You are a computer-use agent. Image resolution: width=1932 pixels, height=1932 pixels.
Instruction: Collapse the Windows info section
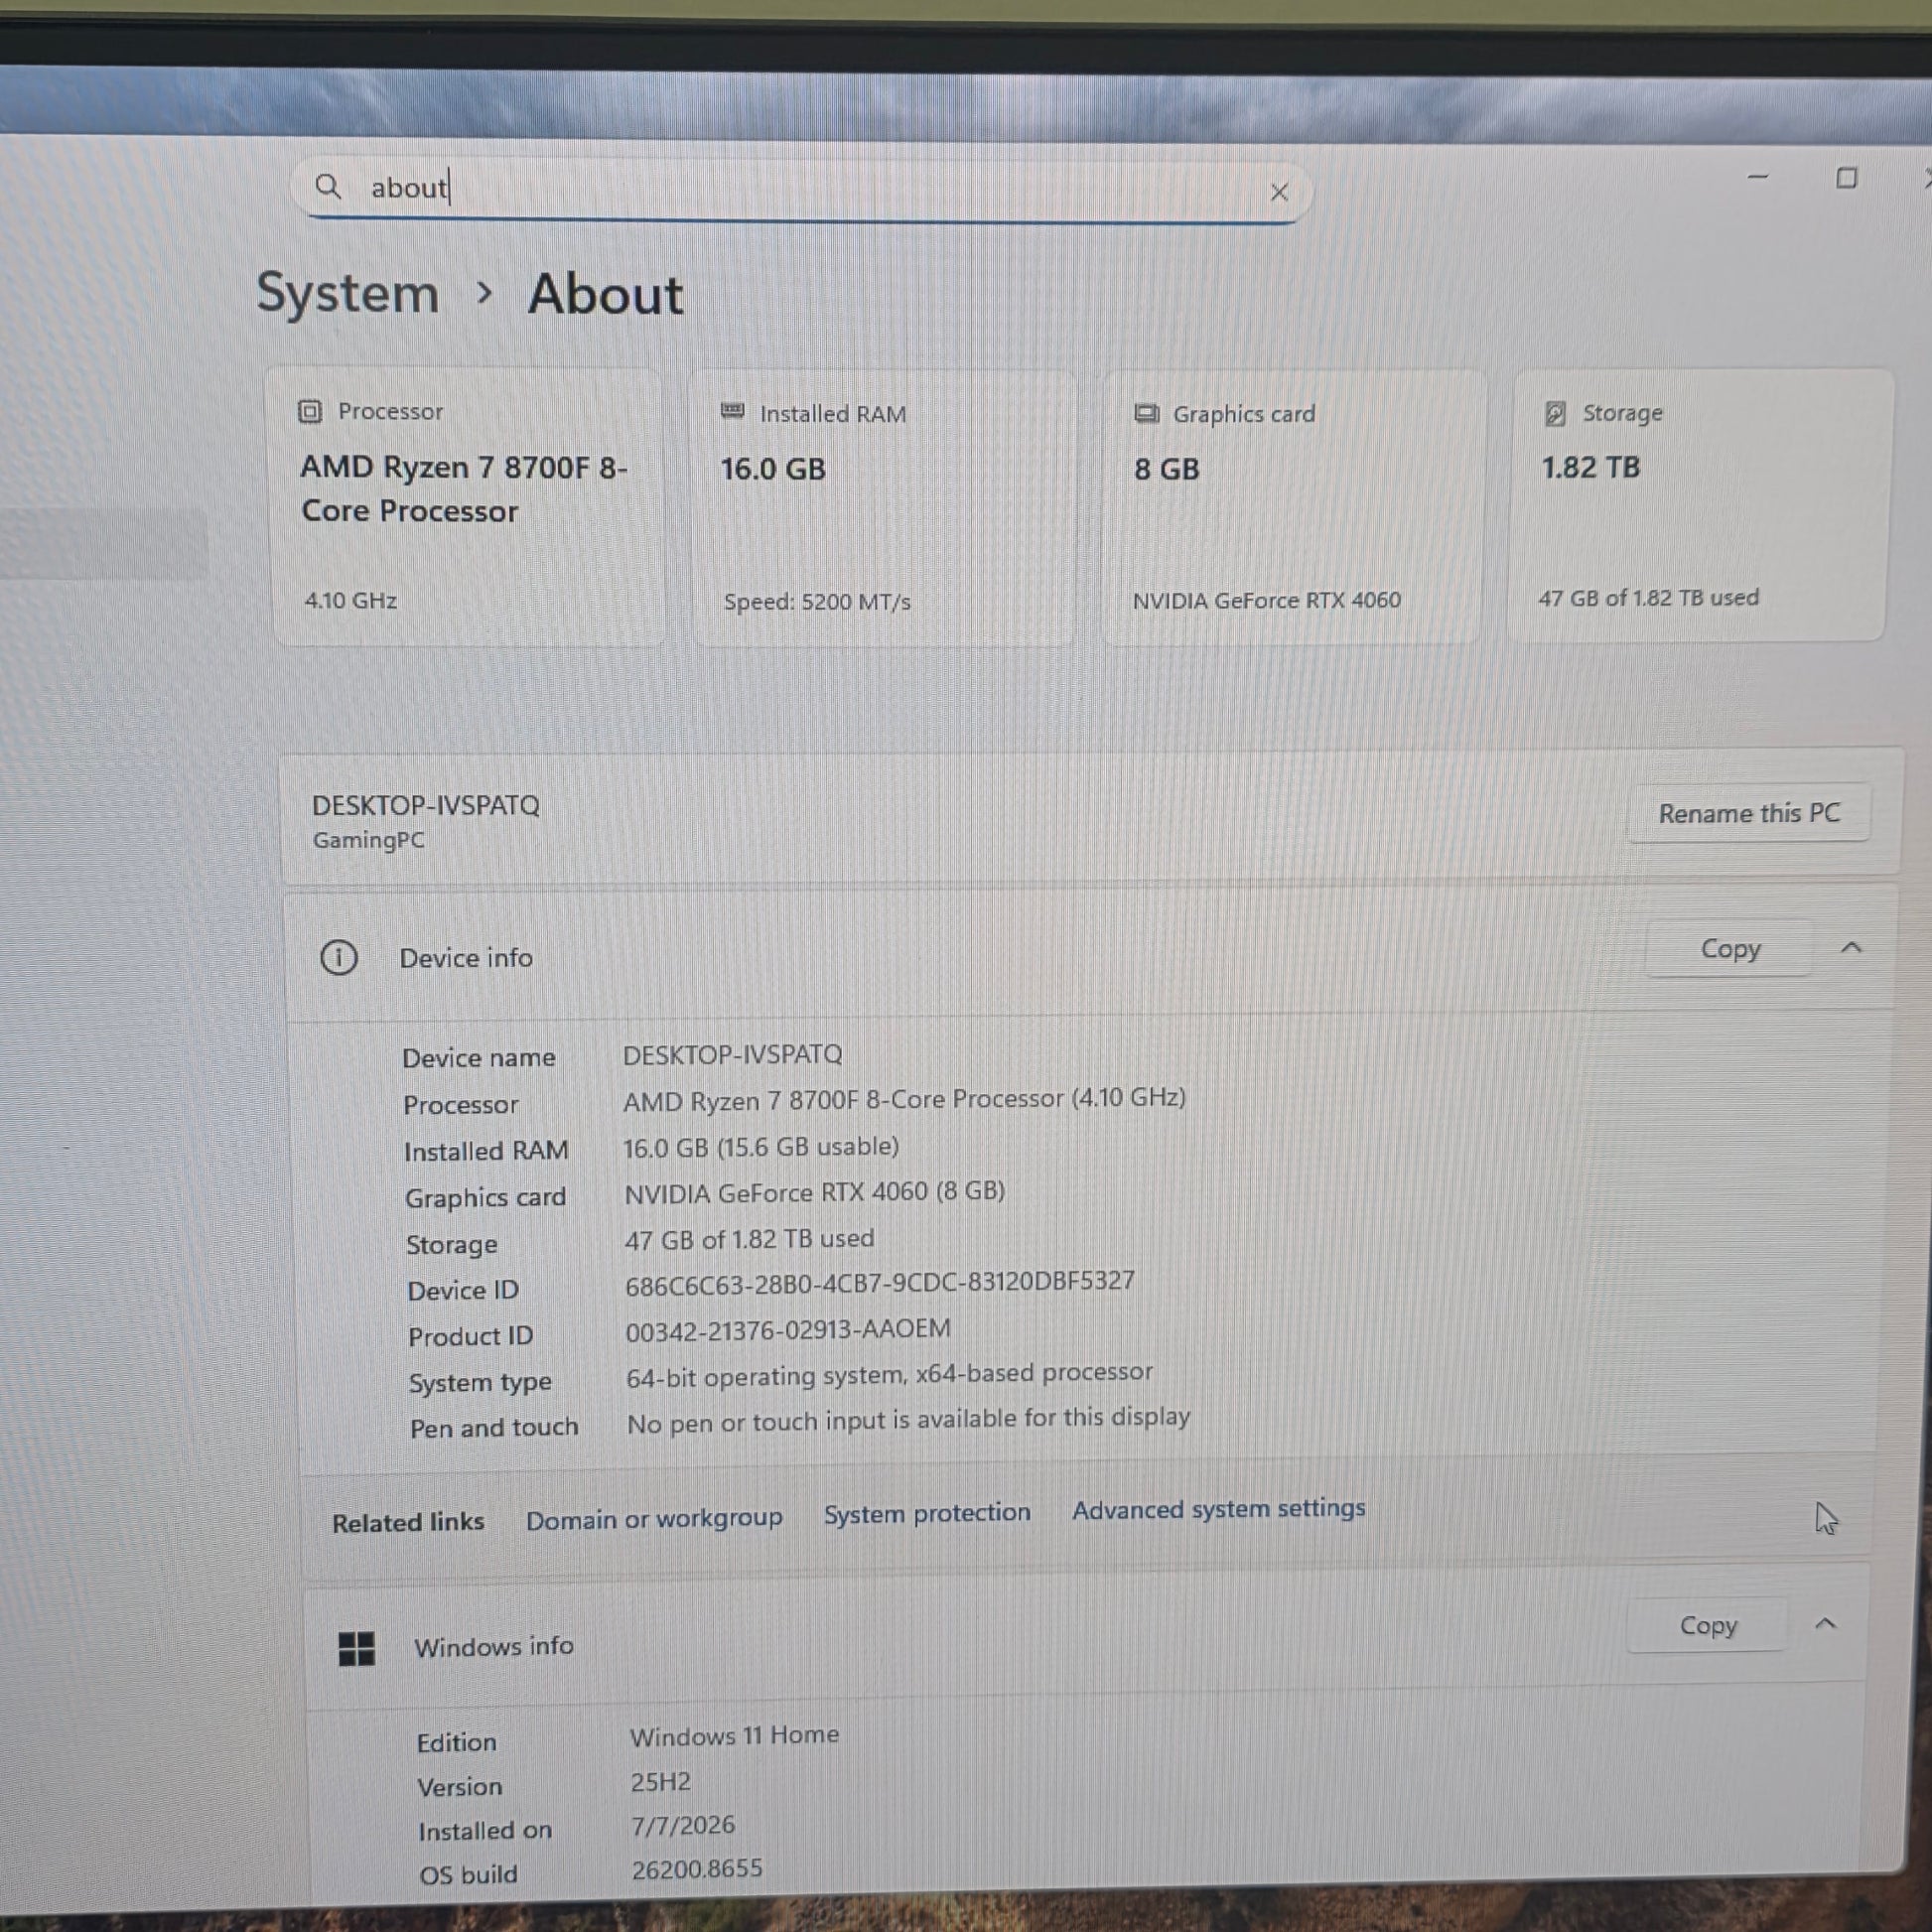1825,1623
